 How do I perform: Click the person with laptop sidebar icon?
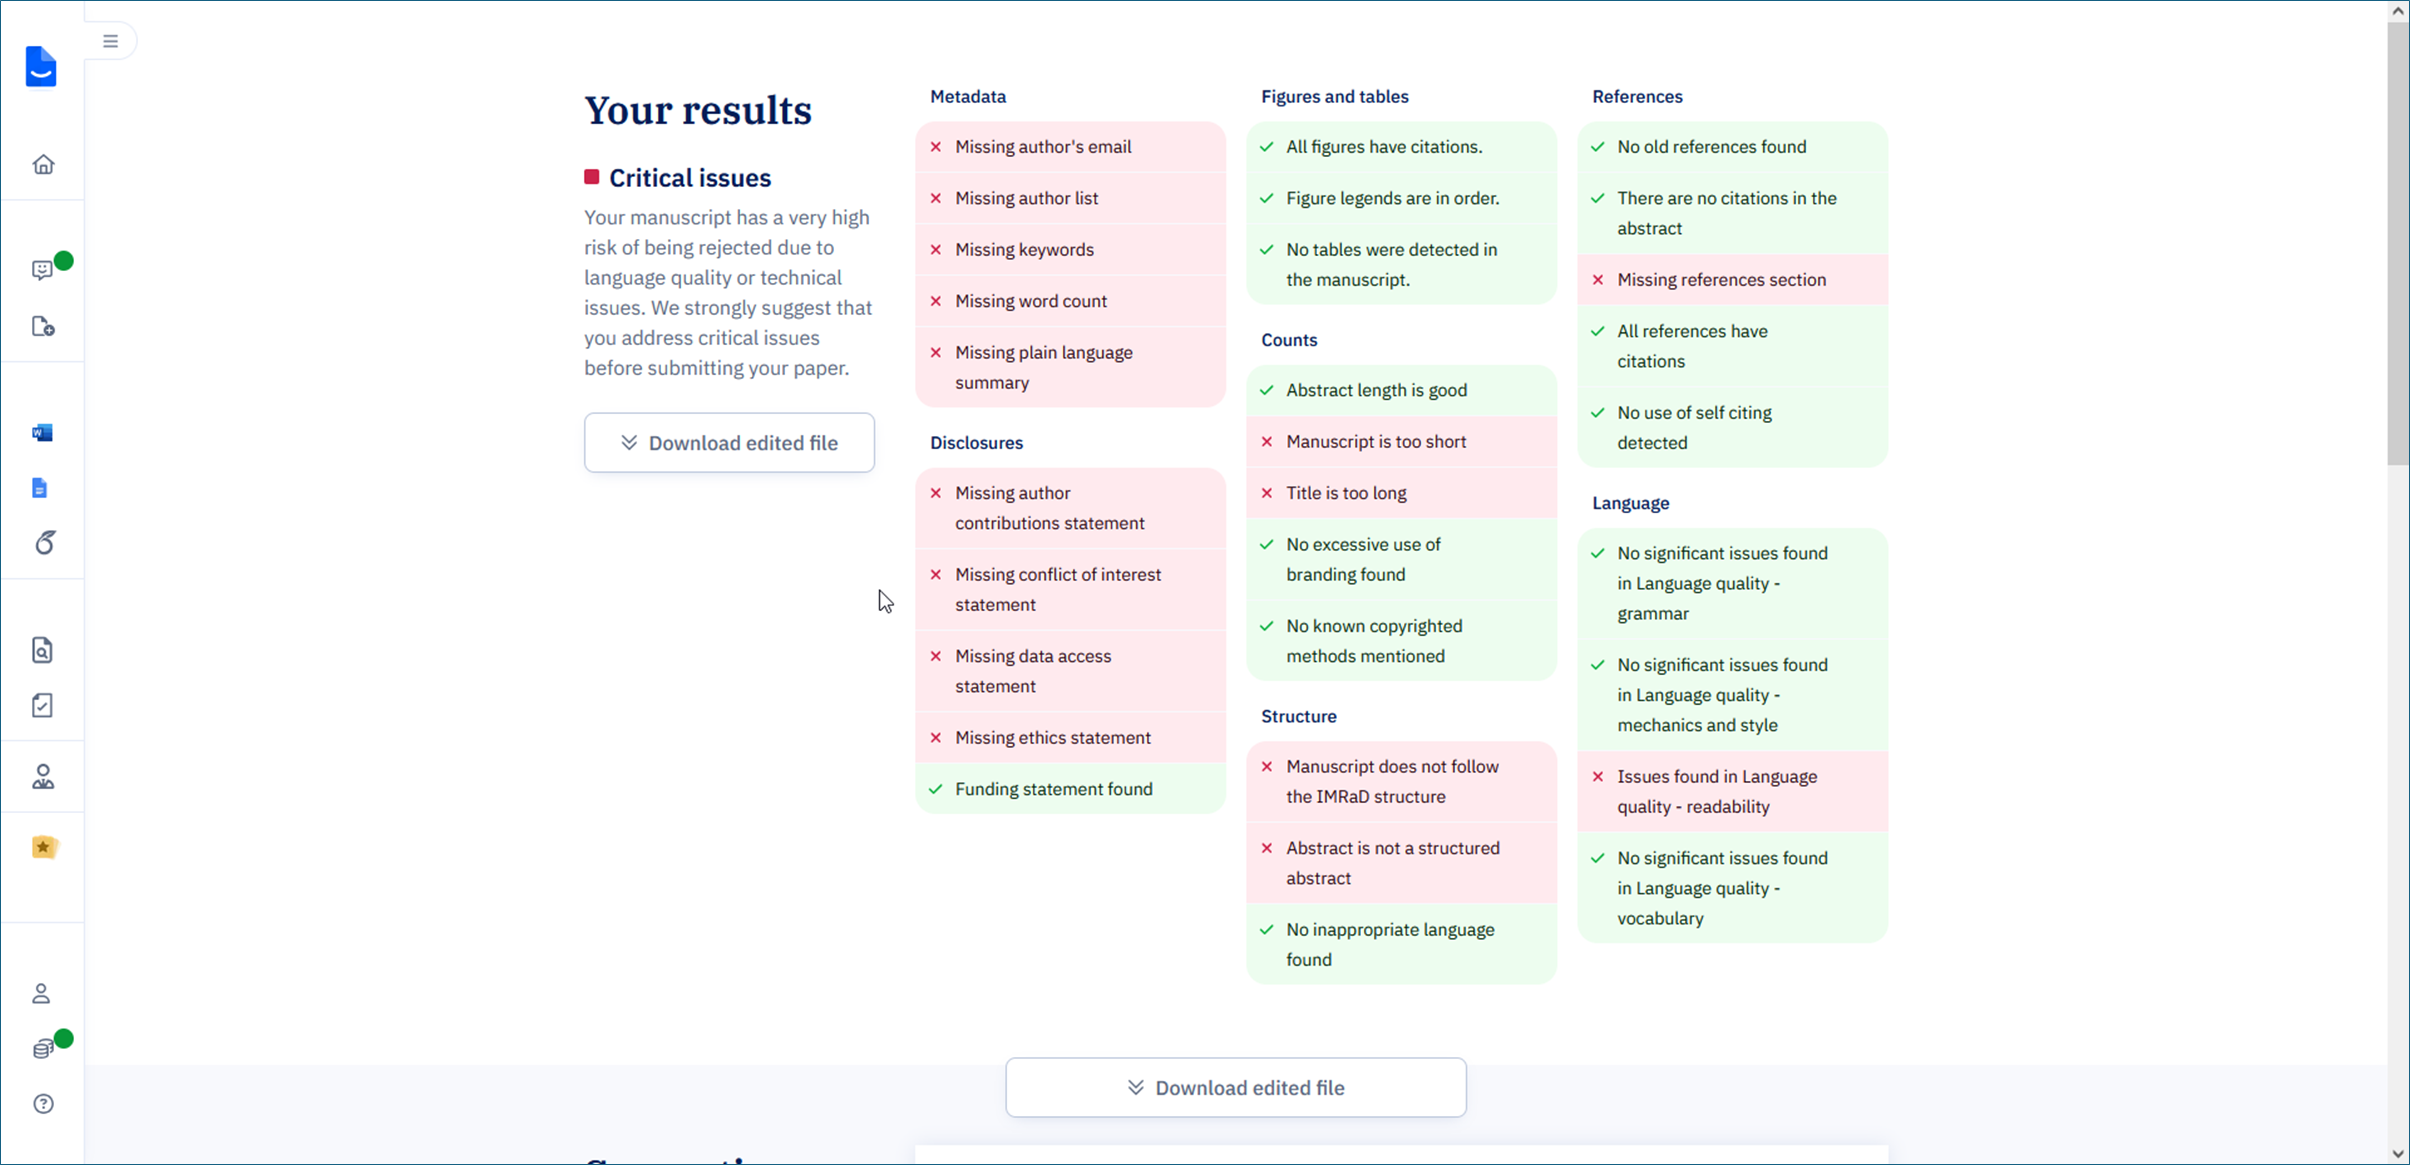[43, 777]
